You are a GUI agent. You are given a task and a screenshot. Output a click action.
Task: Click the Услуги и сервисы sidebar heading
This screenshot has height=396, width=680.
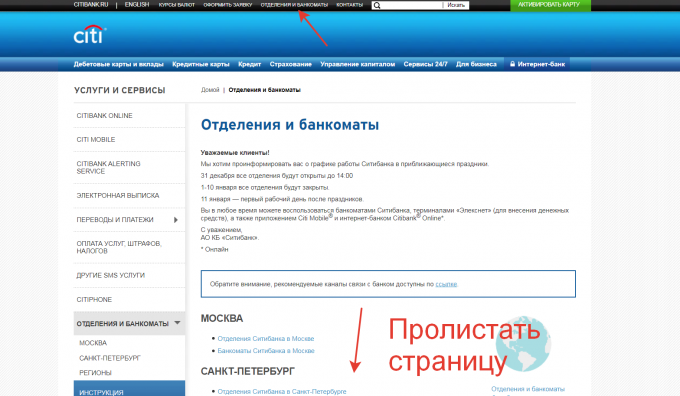pos(120,90)
